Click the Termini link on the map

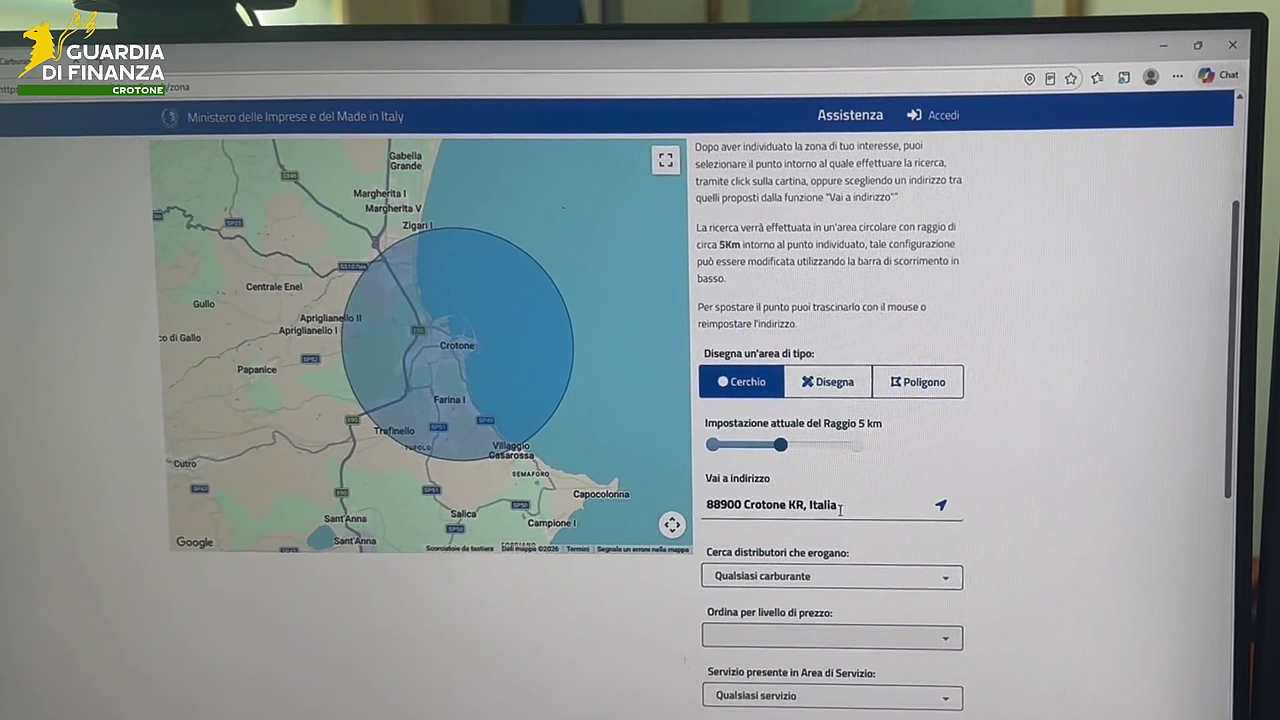pos(578,549)
